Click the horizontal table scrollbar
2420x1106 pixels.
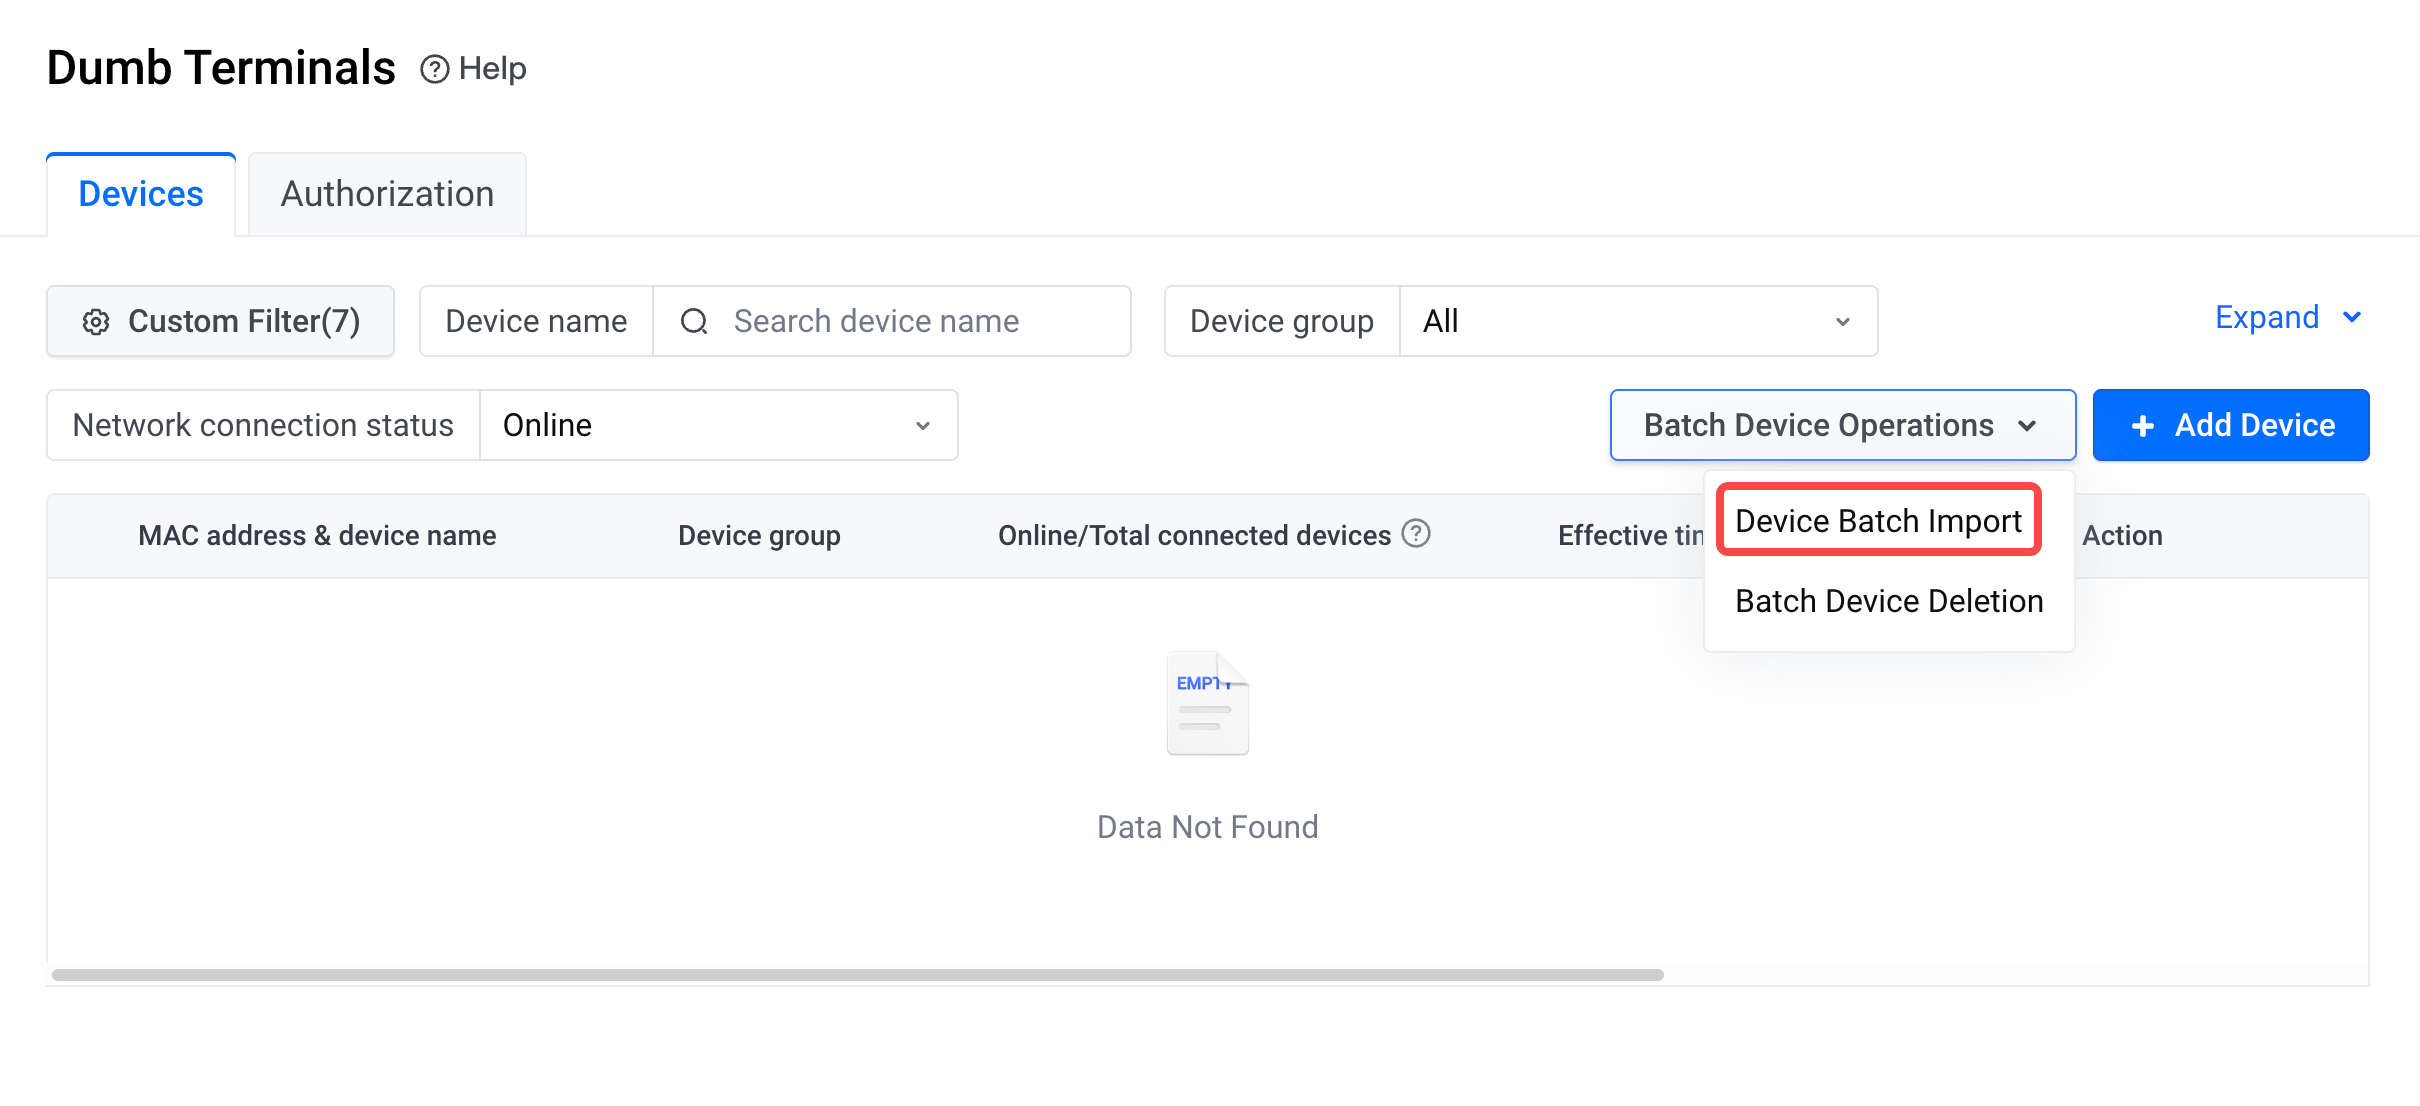tap(857, 974)
